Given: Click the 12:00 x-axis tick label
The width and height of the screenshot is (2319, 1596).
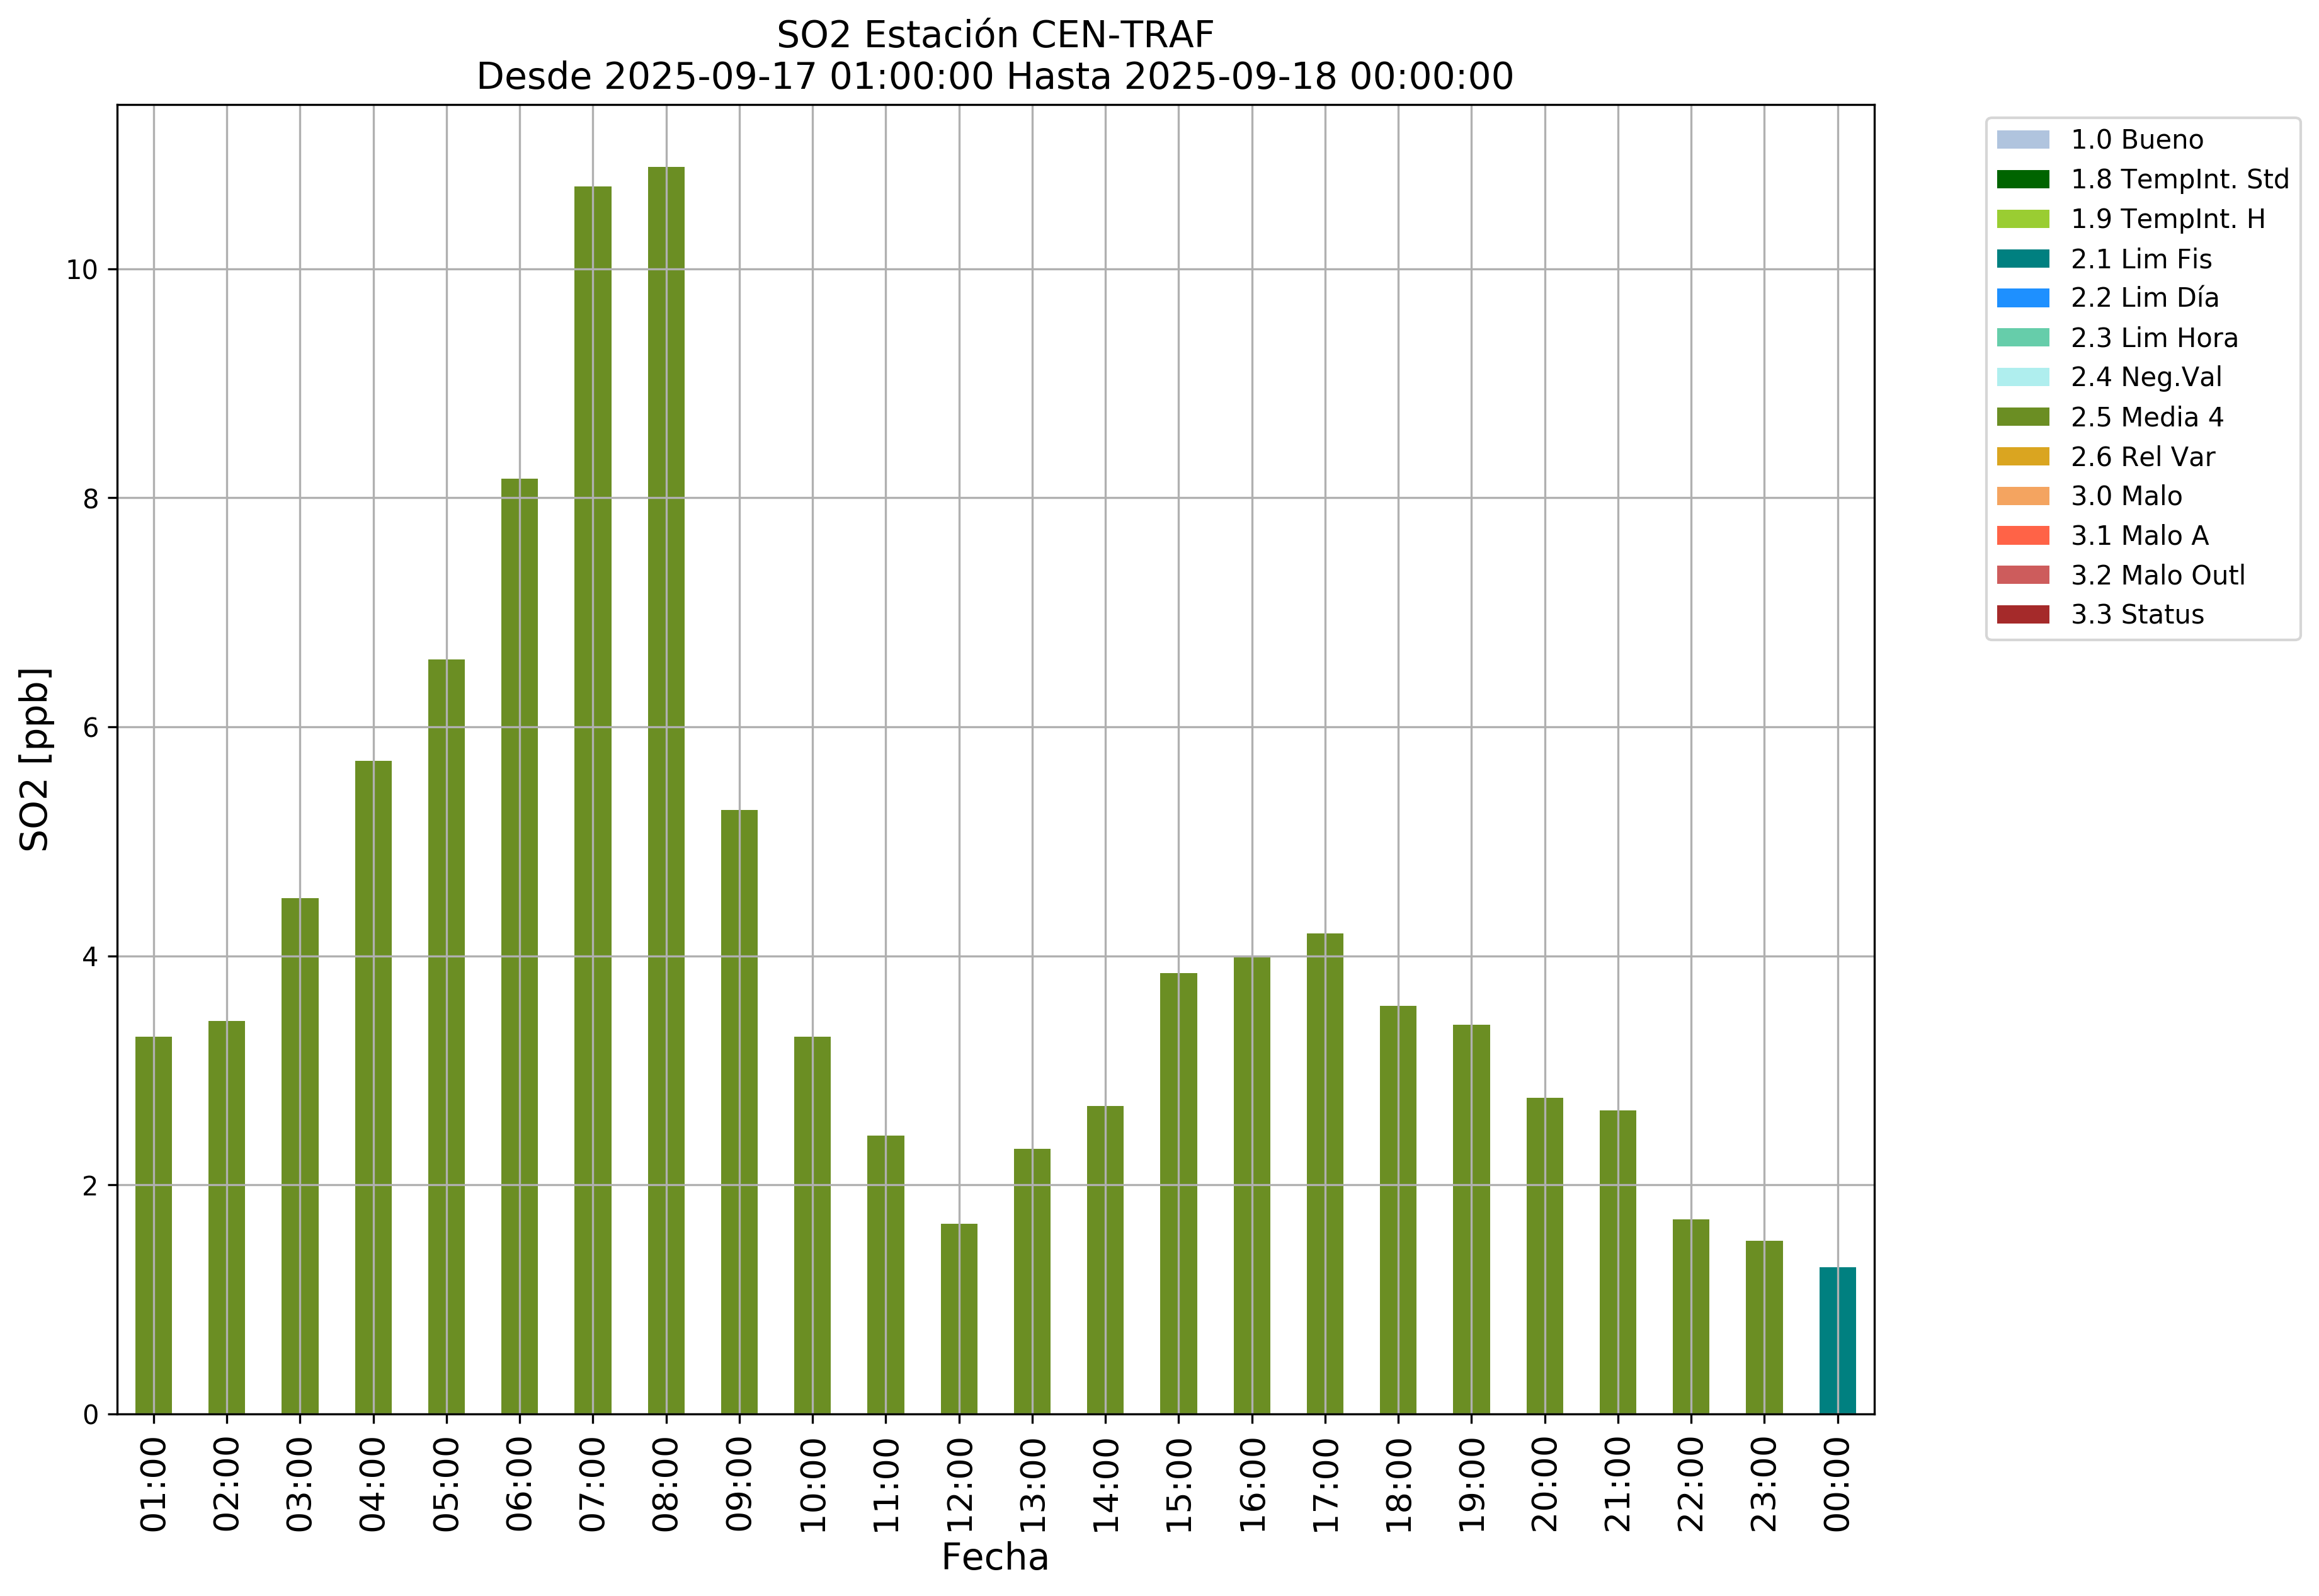Looking at the screenshot, I should 960,1486.
